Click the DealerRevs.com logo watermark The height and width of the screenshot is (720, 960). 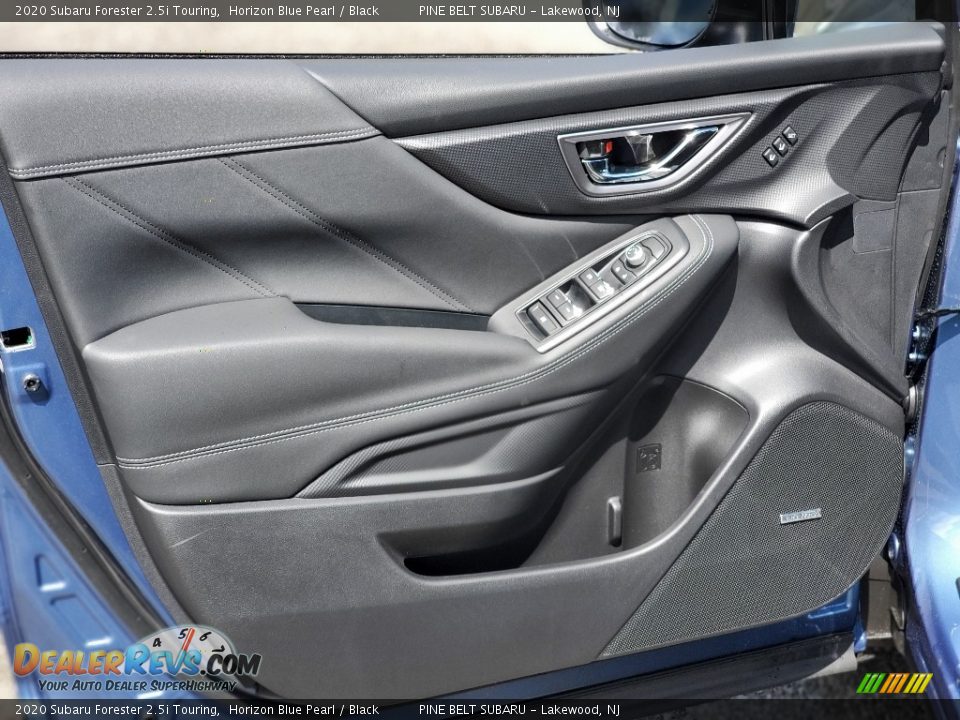[135, 661]
